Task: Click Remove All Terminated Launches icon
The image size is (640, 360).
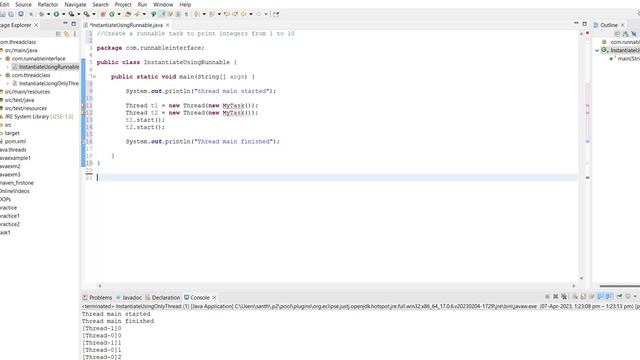Action: (564, 296)
